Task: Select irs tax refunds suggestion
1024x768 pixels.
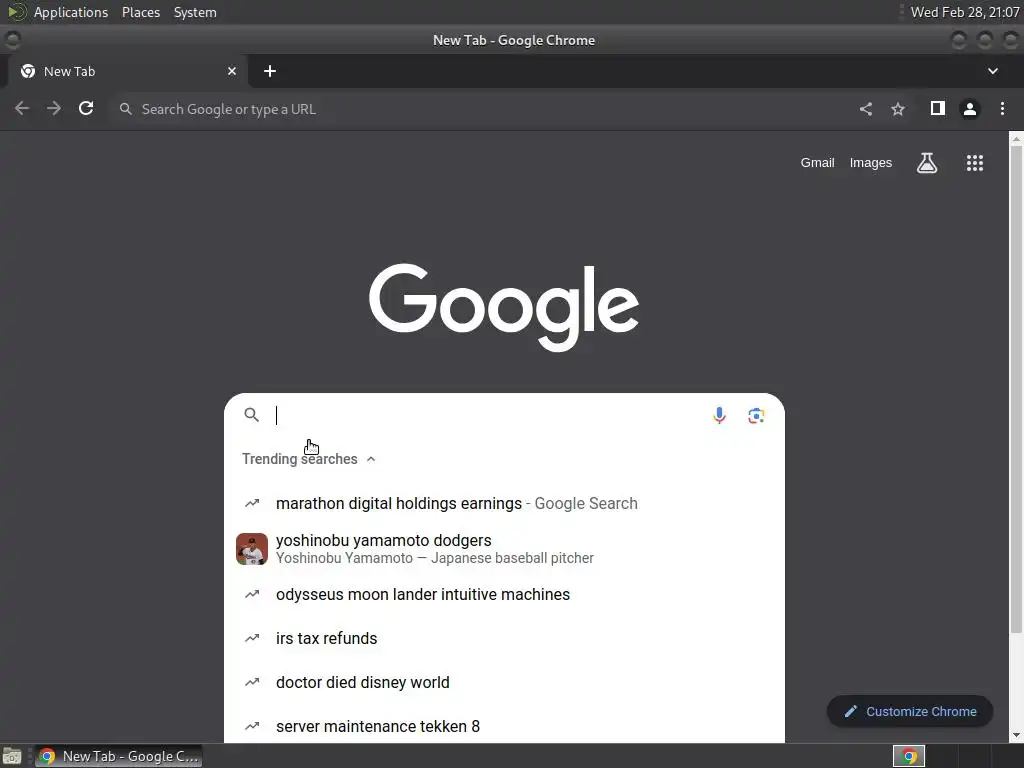Action: tap(504, 638)
